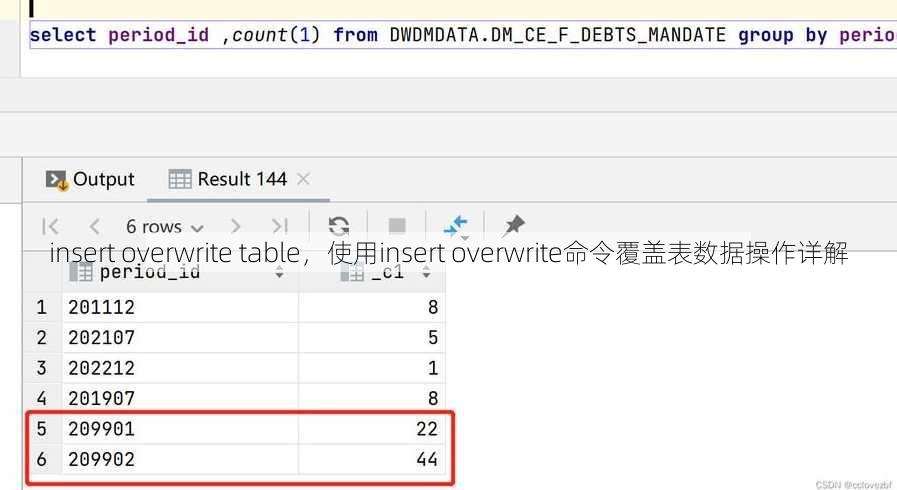Click the stop execution icon
The image size is (897, 490).
(x=397, y=226)
